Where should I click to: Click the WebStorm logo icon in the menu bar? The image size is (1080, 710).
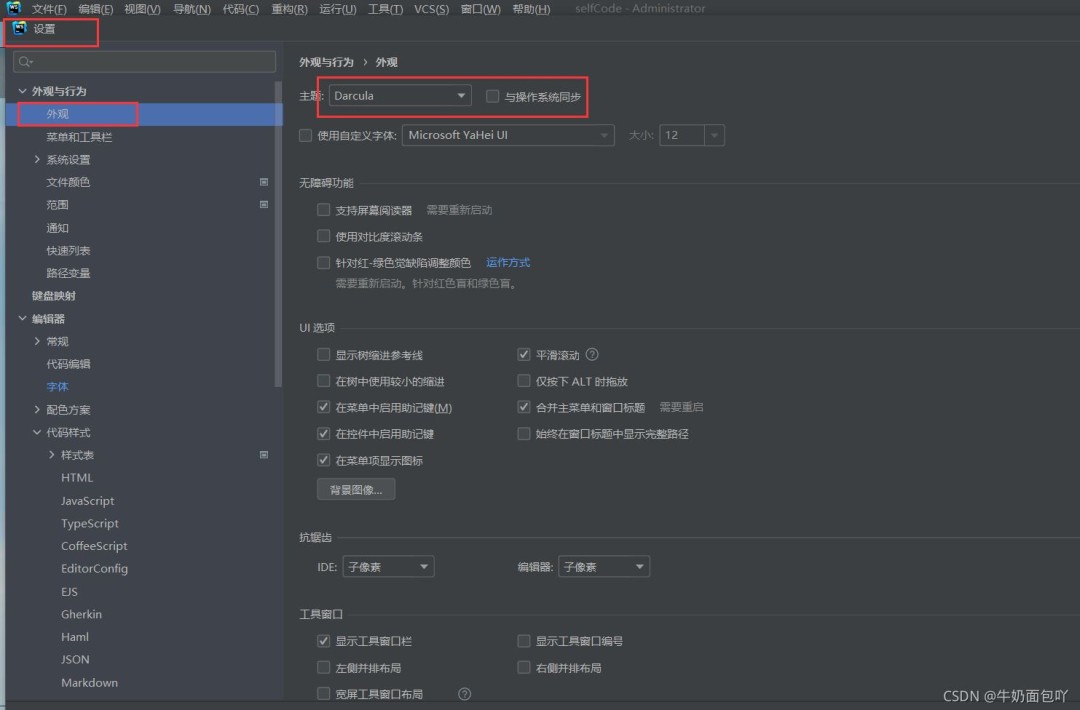[x=12, y=8]
